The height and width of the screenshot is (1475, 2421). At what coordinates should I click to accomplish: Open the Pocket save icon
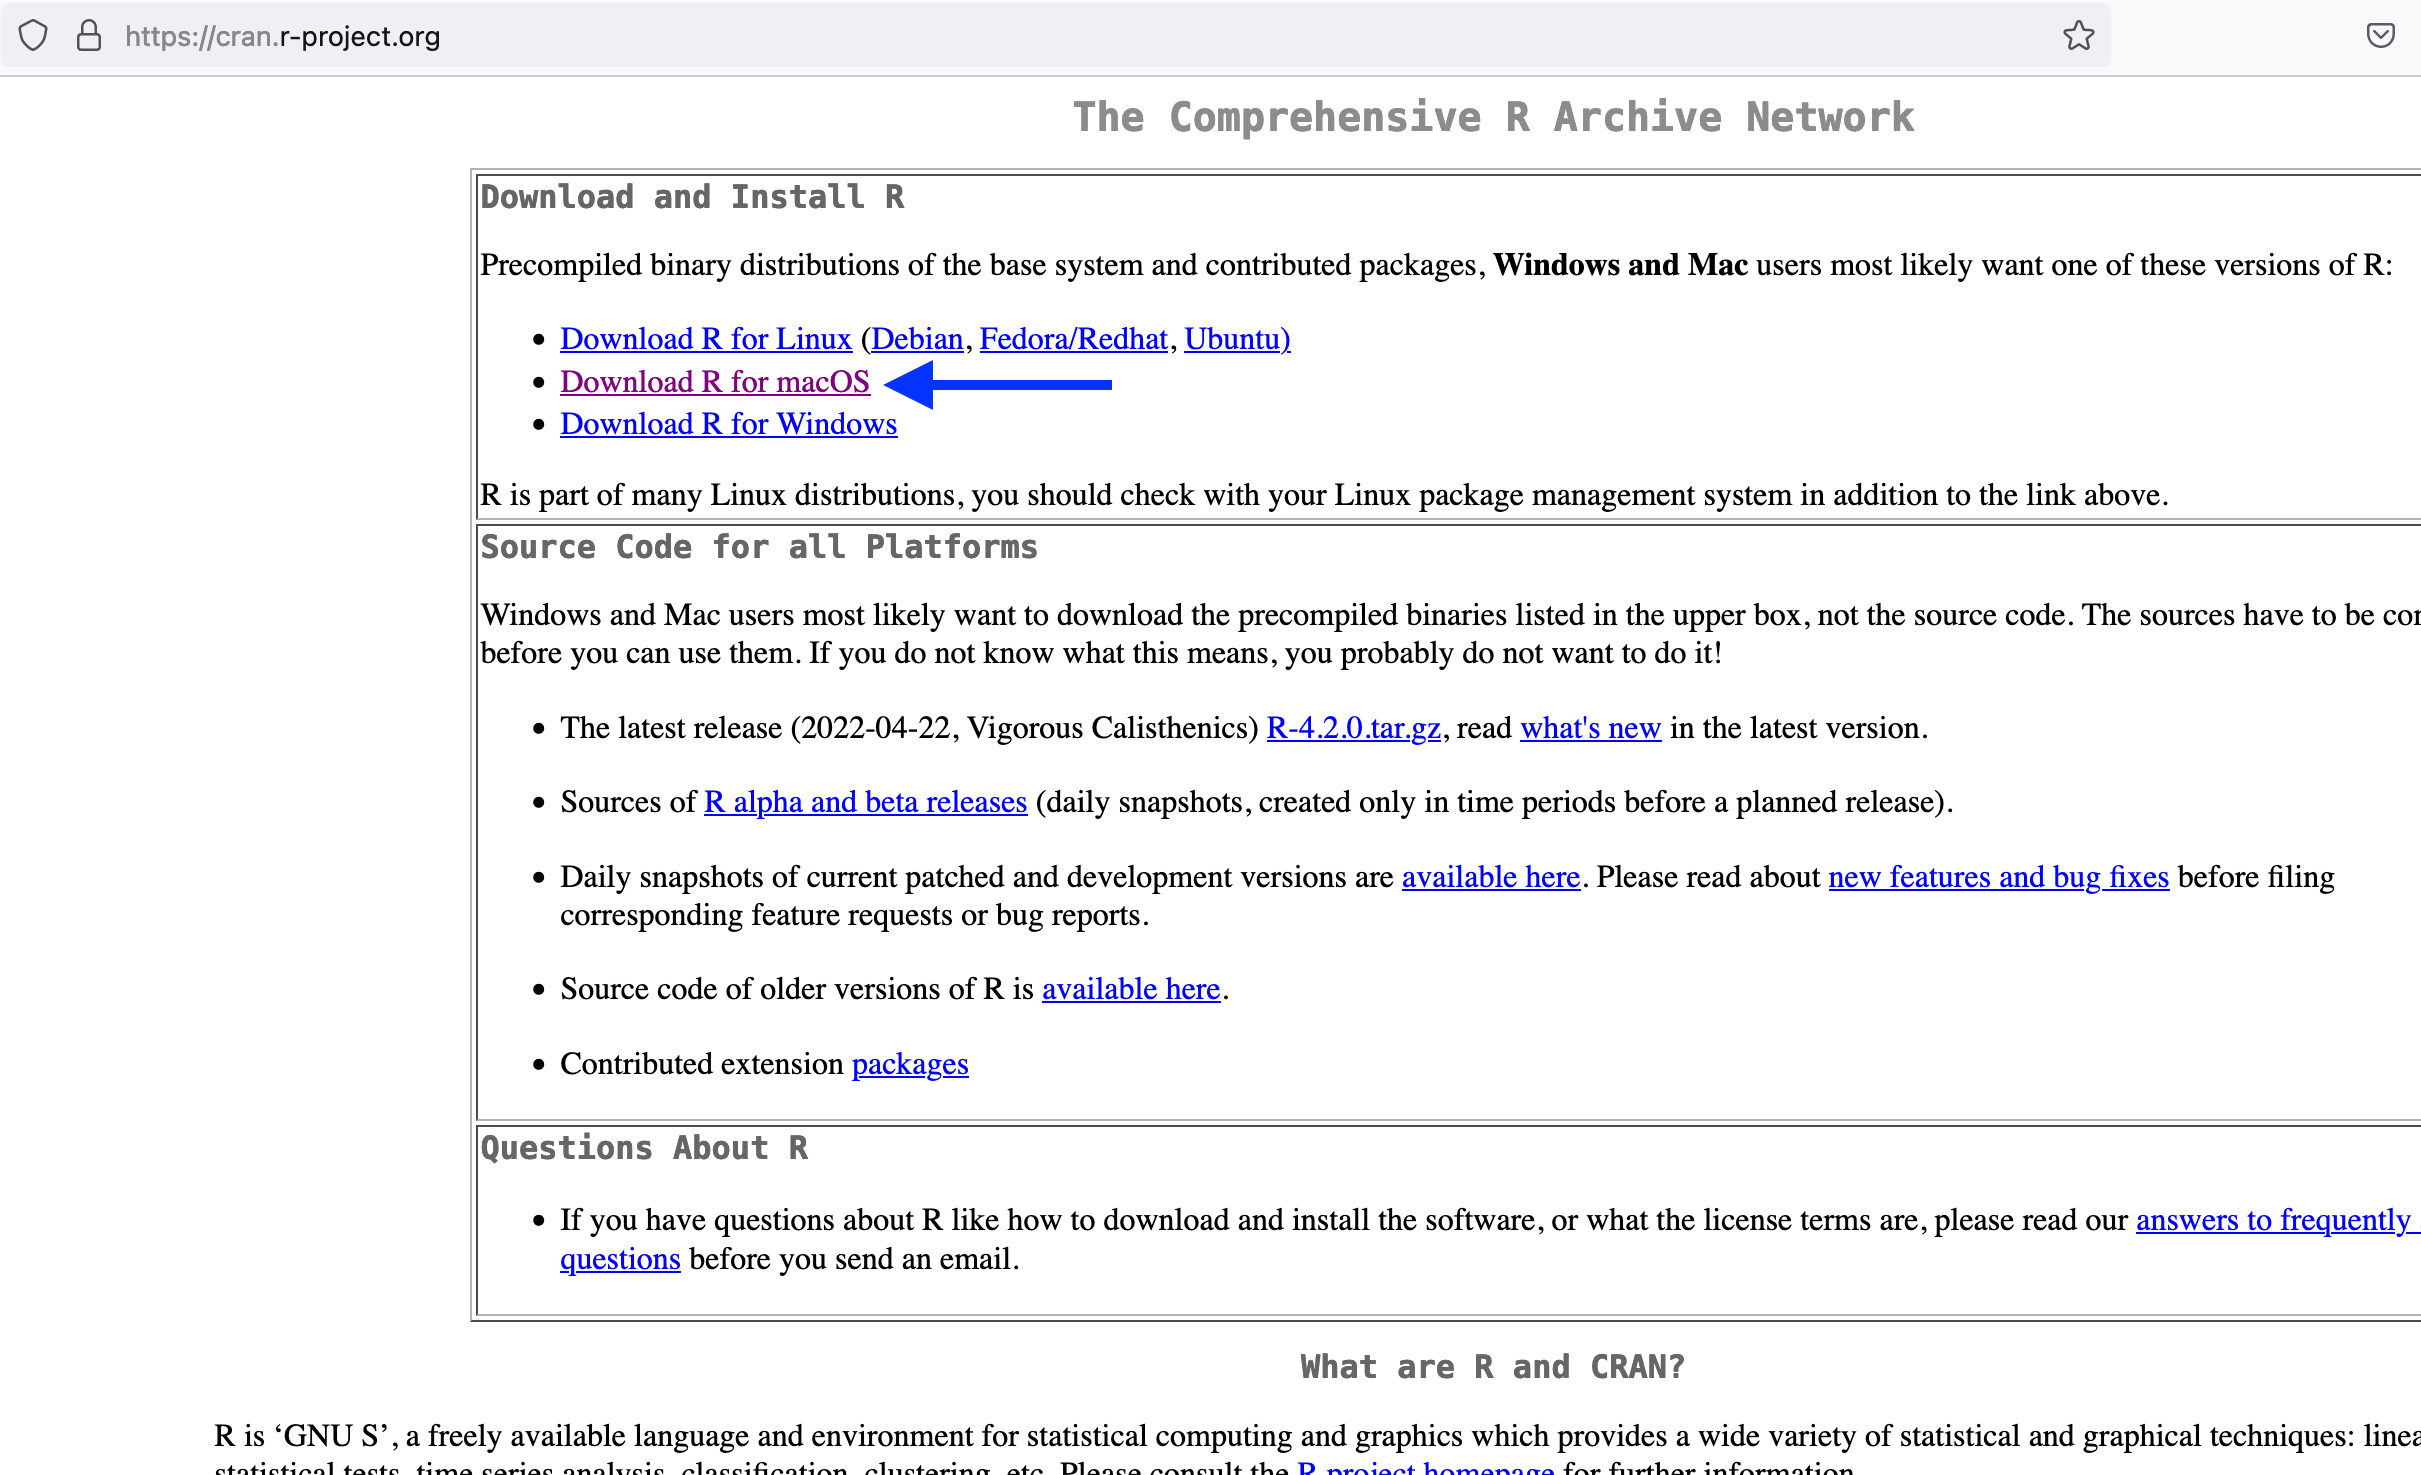[2381, 36]
